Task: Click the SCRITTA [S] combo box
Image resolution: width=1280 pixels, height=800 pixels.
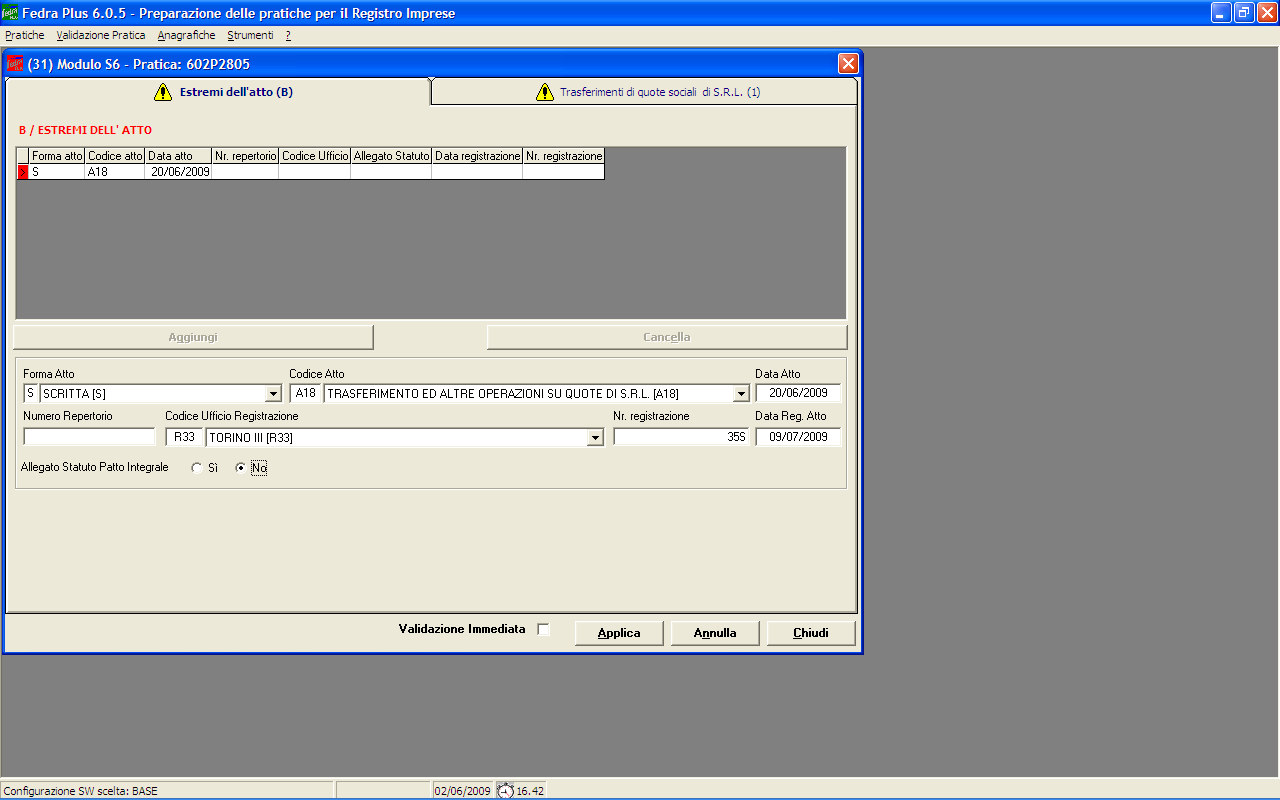Action: pos(160,394)
